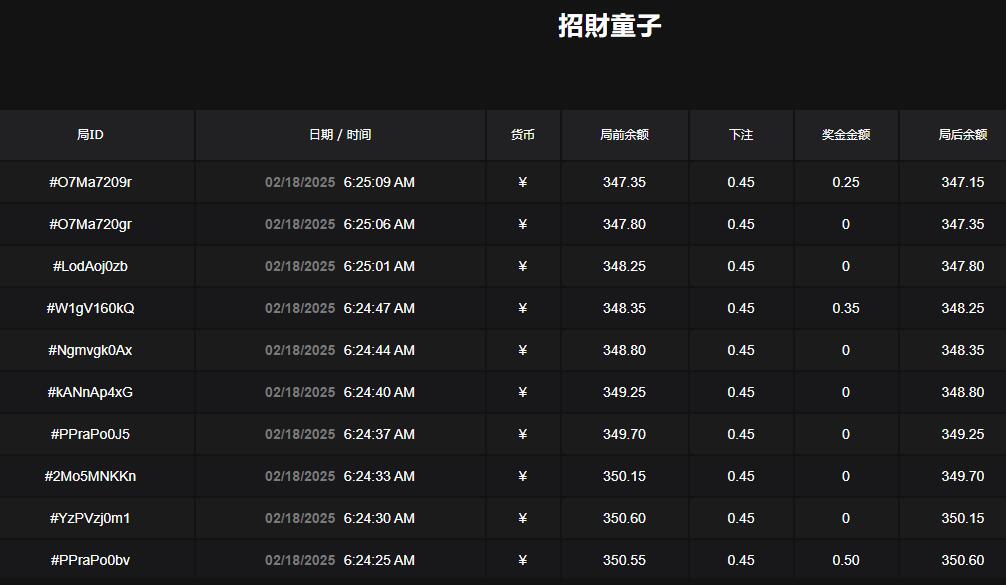View round #kANnAp4xG

[x=90, y=392]
